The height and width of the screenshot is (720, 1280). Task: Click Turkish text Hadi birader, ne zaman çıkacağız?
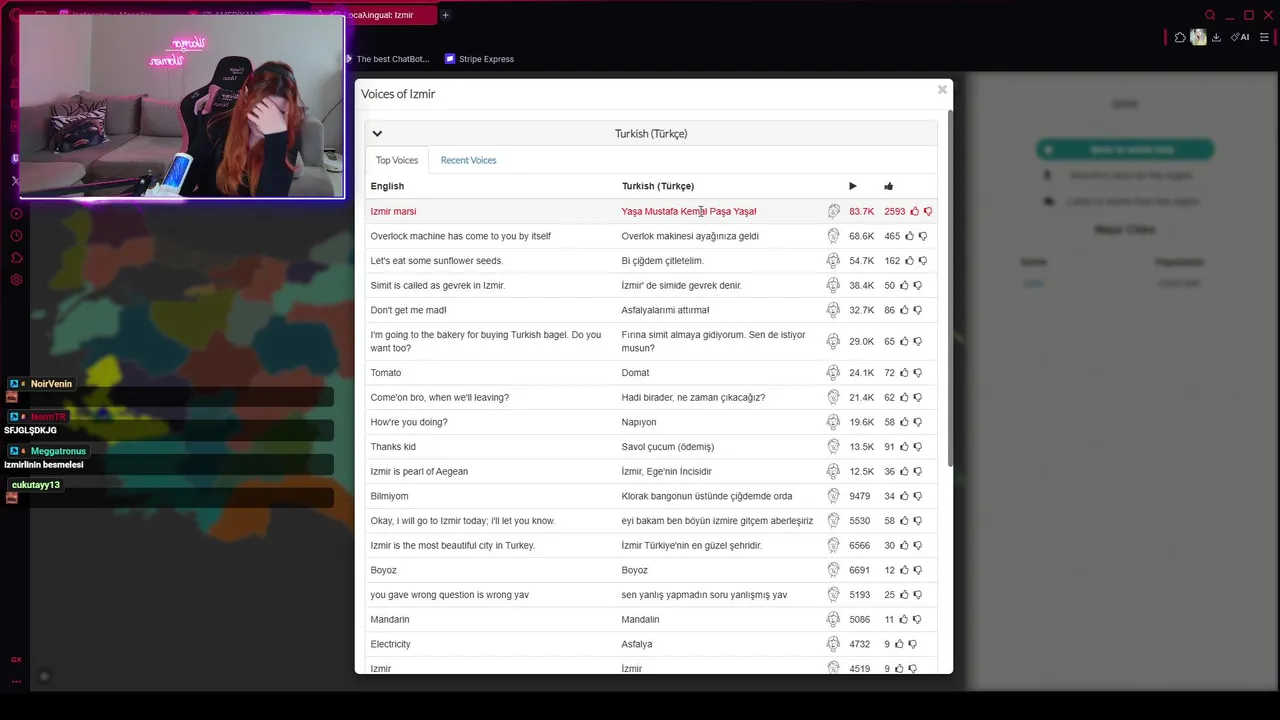tap(693, 397)
